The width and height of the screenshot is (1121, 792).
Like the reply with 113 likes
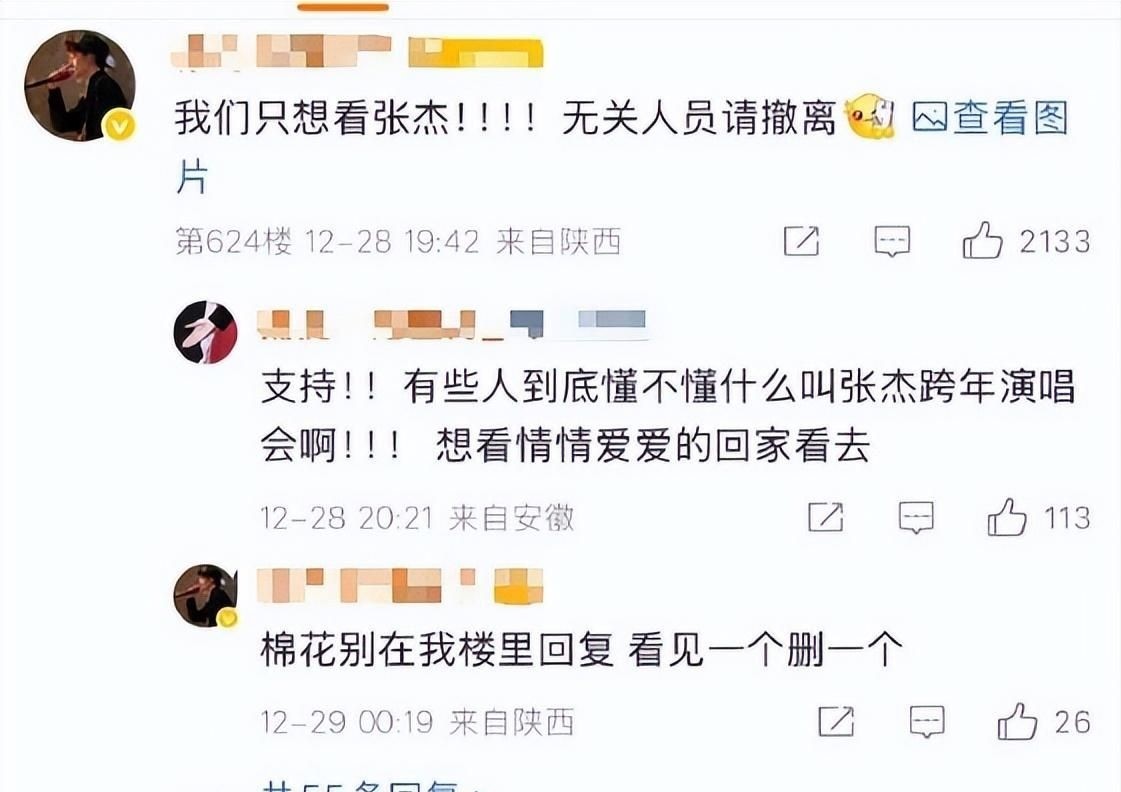(1007, 517)
